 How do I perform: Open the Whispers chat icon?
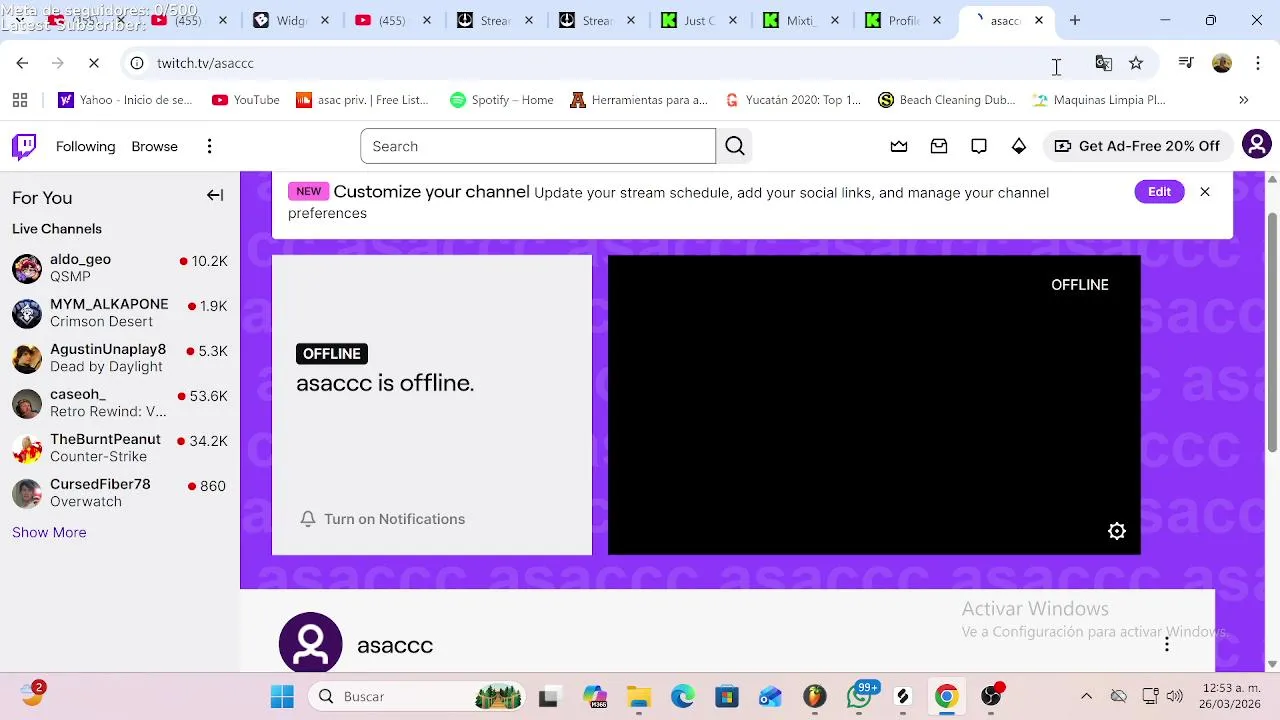[x=979, y=146]
